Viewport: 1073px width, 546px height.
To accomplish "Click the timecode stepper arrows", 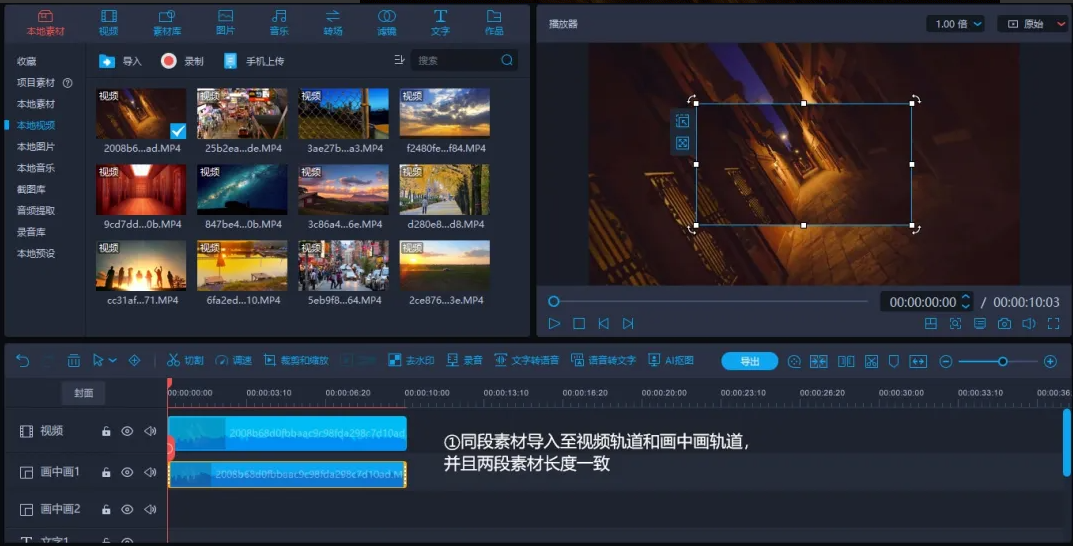I will pos(966,301).
